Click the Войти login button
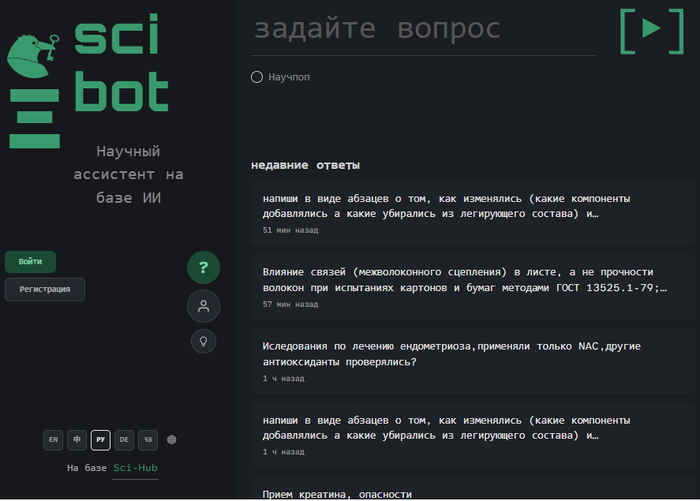The height and width of the screenshot is (501, 700). (30, 262)
